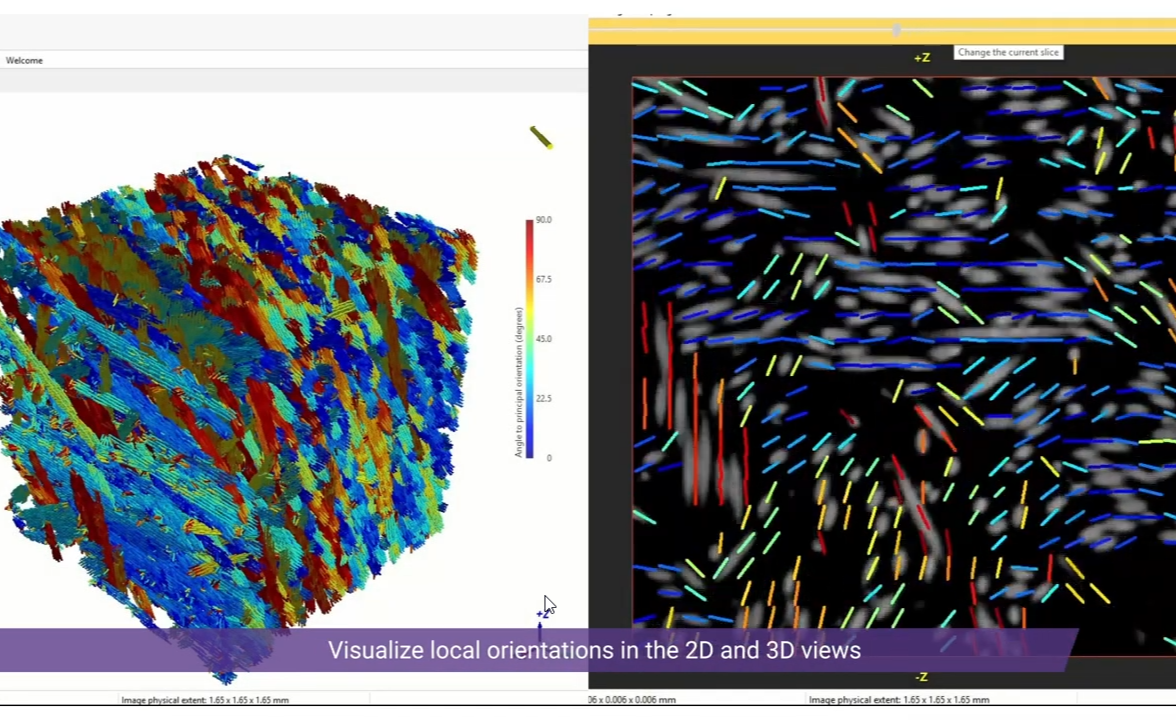
Task: Click the 45.0 value on the colormap legend
Action: tap(543, 339)
